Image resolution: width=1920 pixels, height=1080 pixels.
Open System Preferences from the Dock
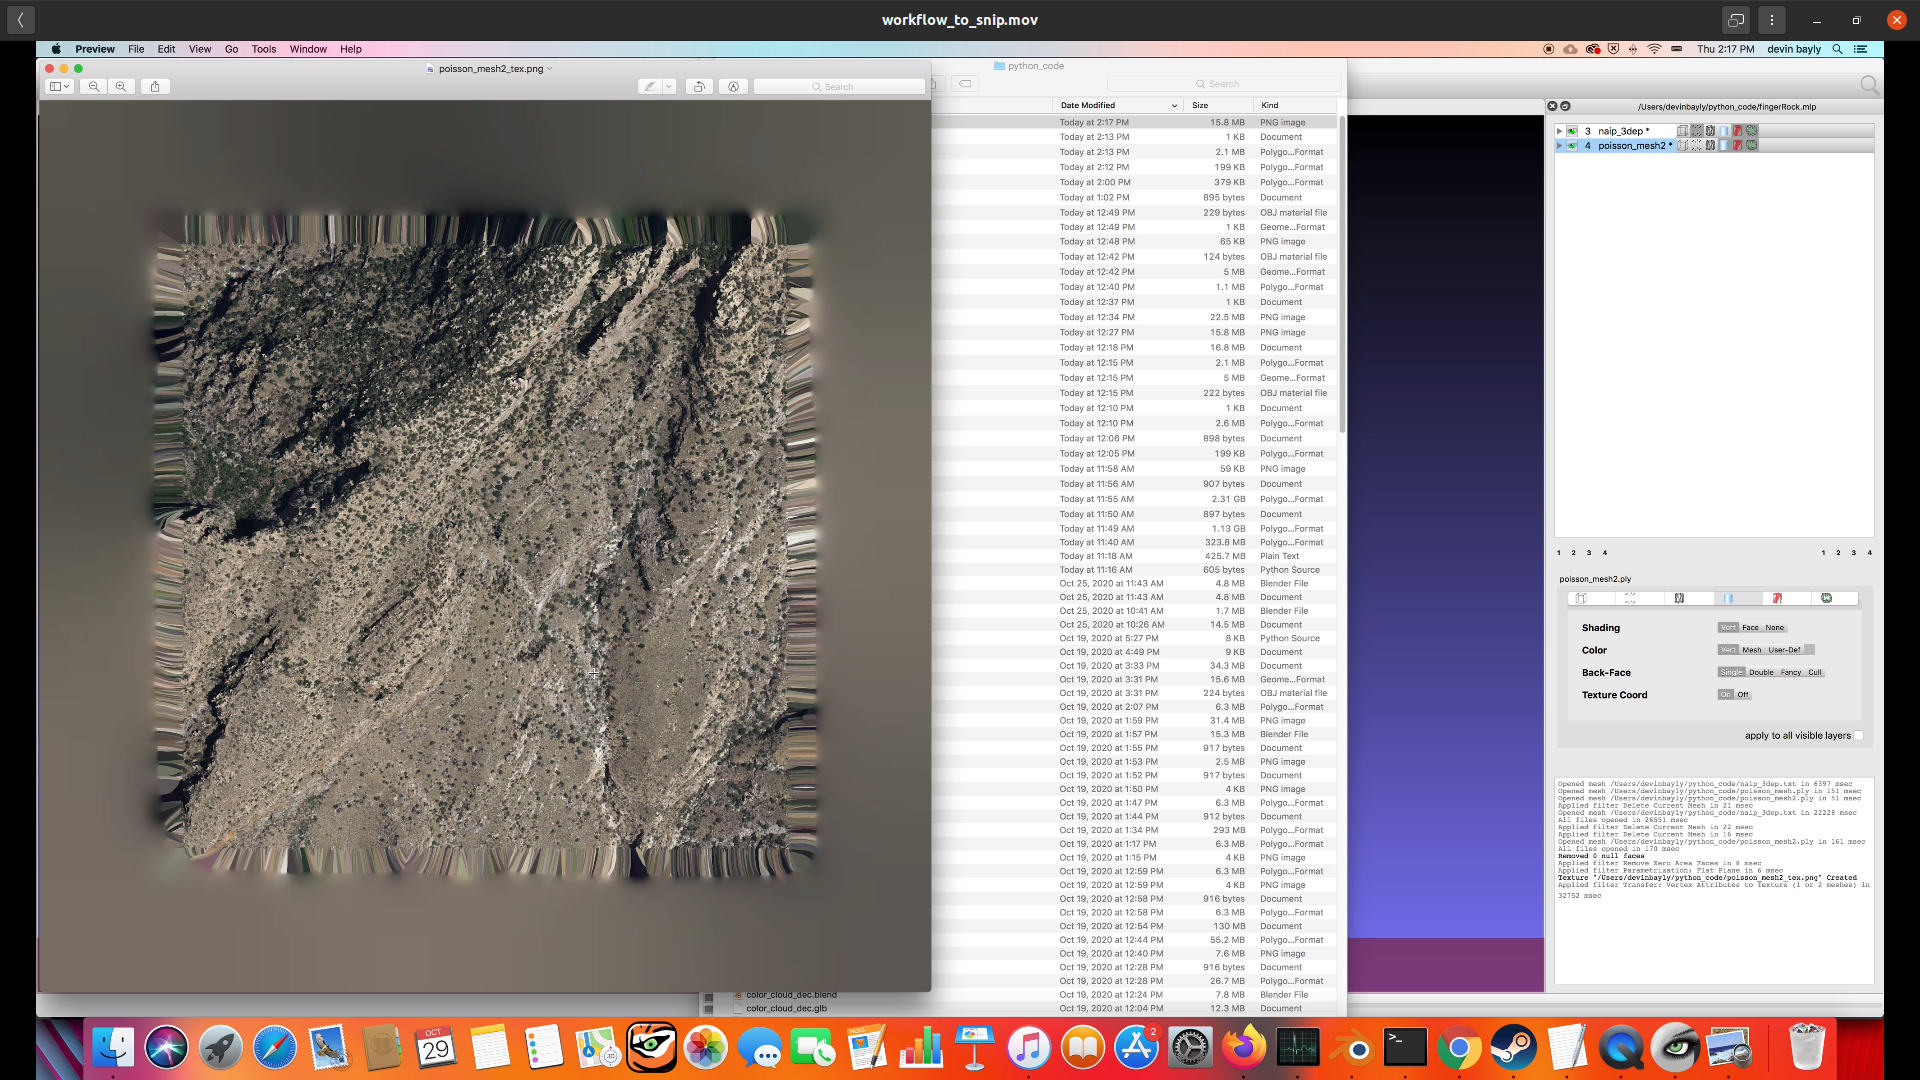(1190, 1048)
